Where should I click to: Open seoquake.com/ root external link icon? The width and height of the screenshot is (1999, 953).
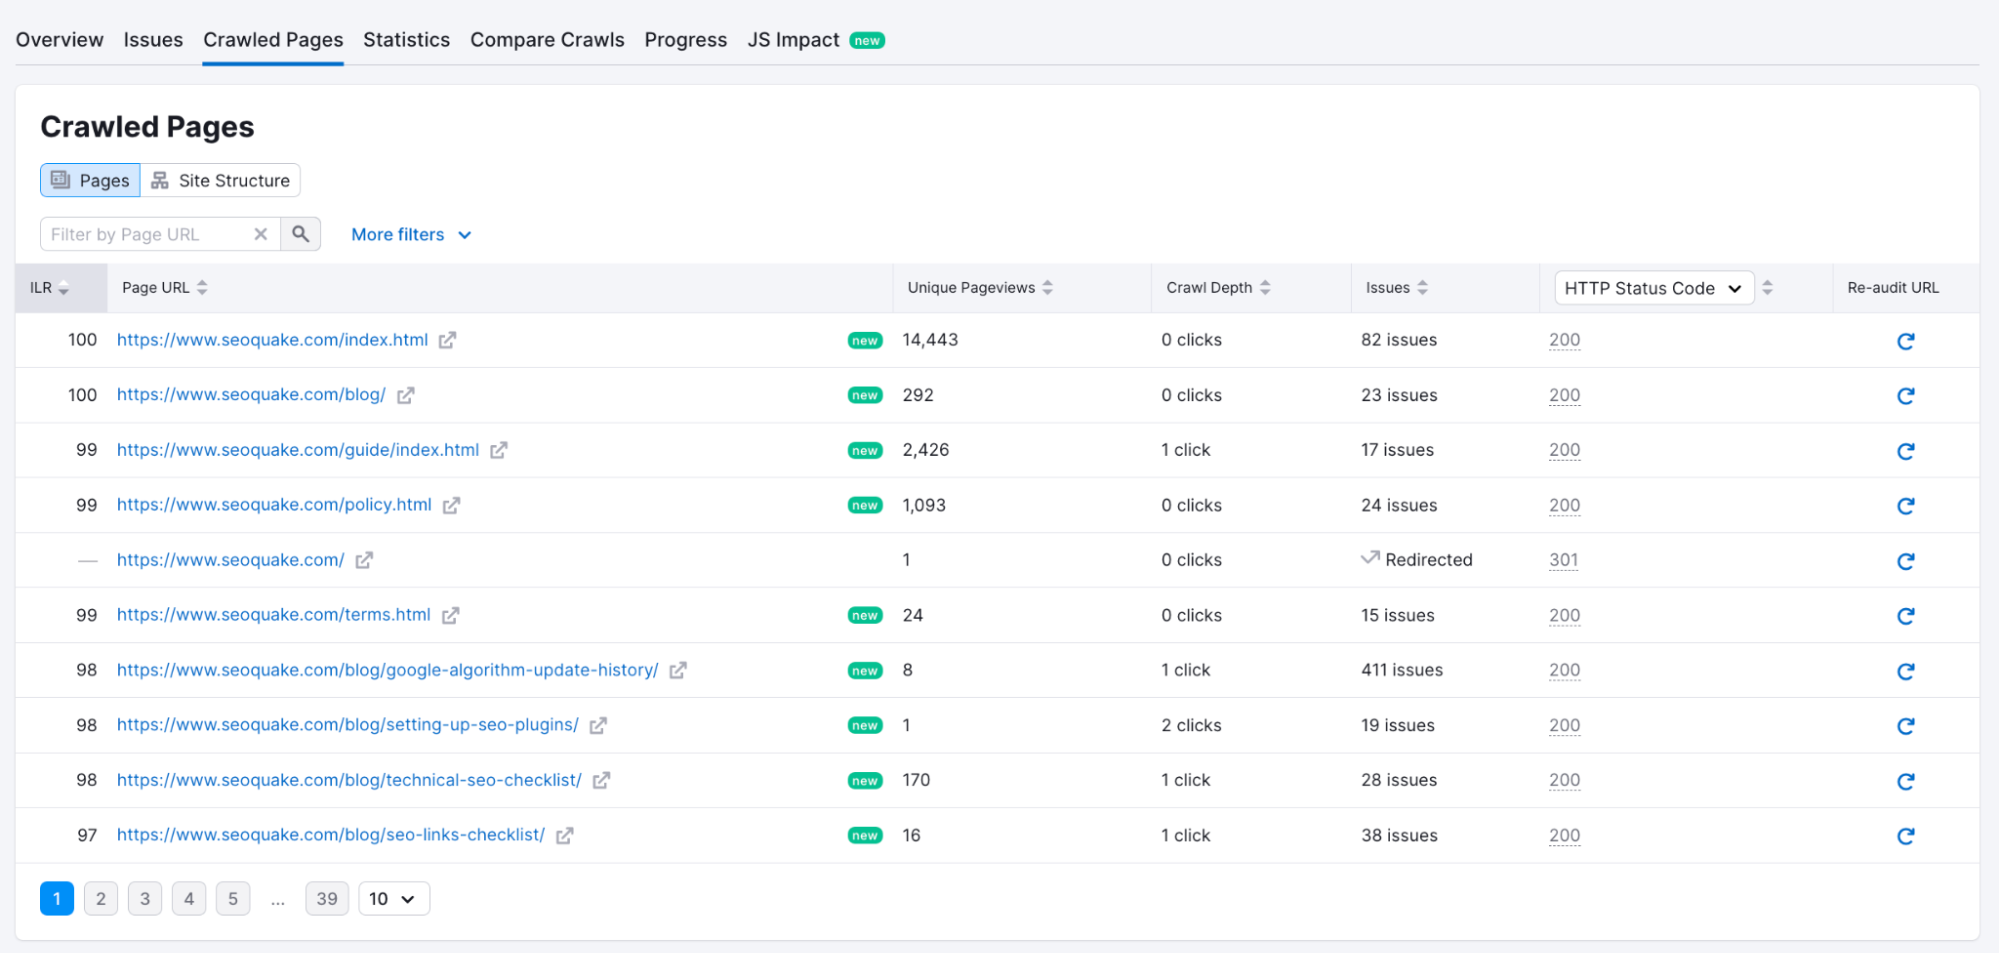click(x=364, y=560)
